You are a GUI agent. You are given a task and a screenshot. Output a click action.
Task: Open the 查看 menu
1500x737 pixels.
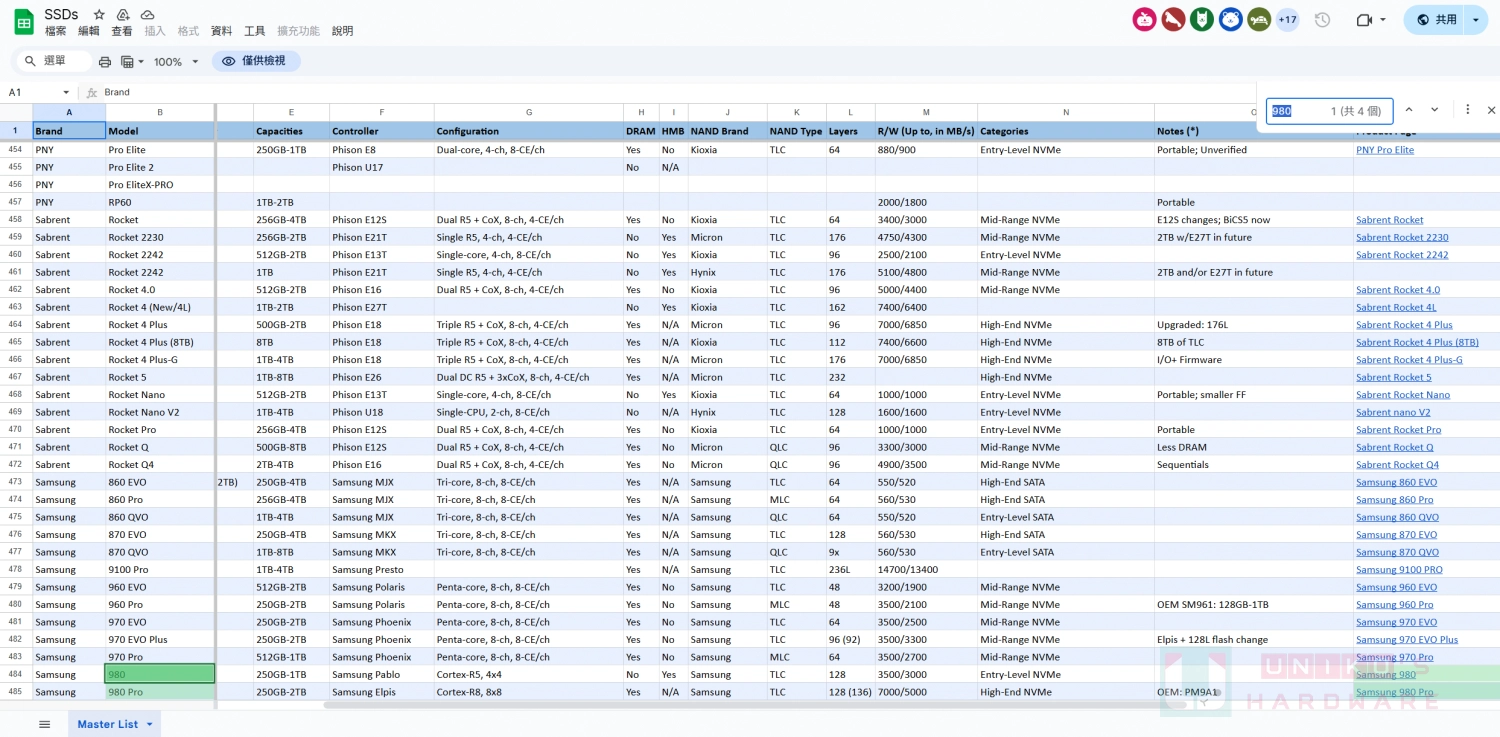tap(122, 31)
